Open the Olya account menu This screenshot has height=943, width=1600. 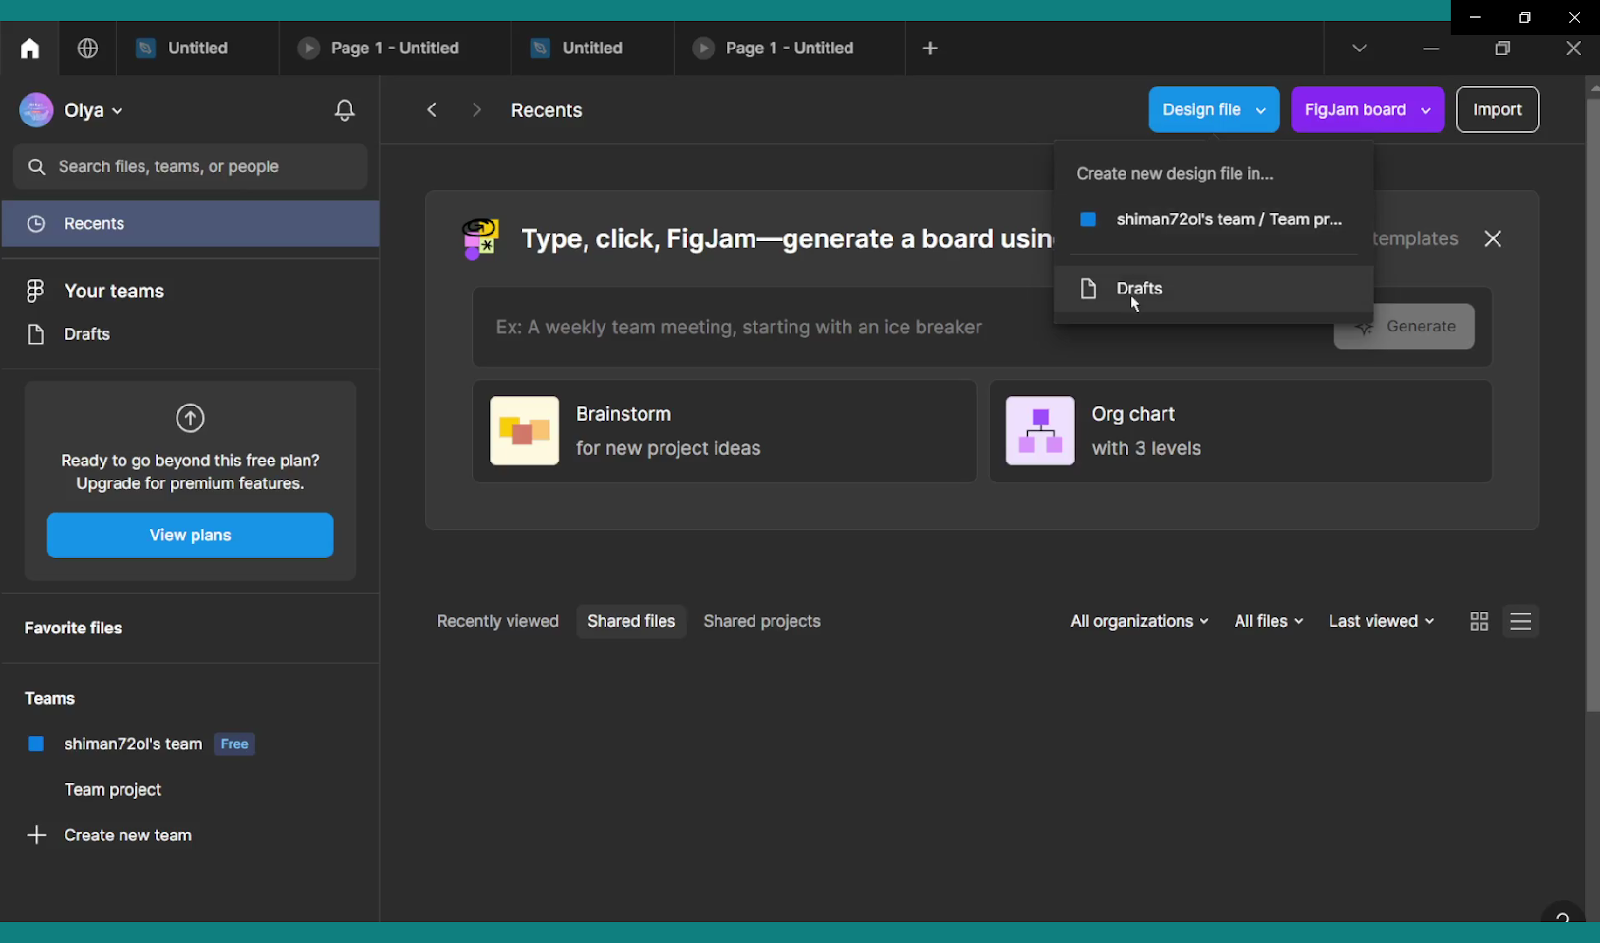coord(94,110)
